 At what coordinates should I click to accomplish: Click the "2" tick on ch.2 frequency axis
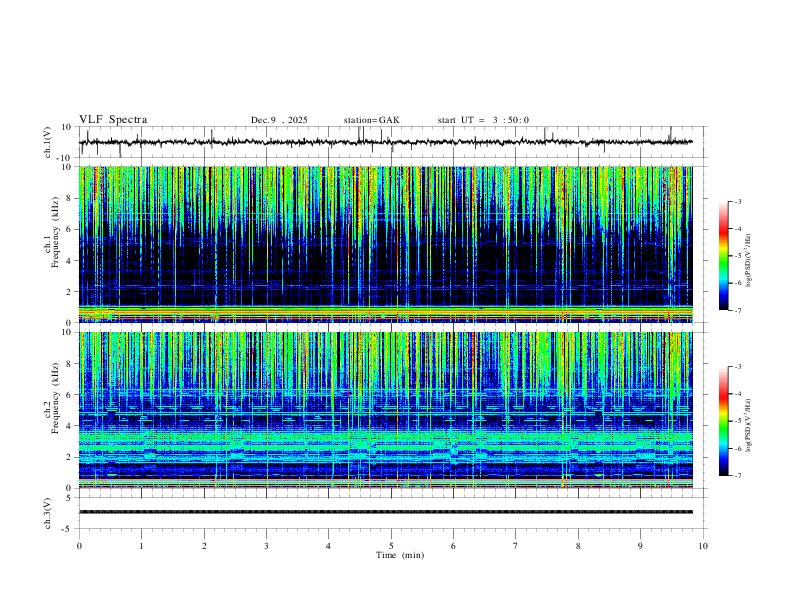[69, 457]
